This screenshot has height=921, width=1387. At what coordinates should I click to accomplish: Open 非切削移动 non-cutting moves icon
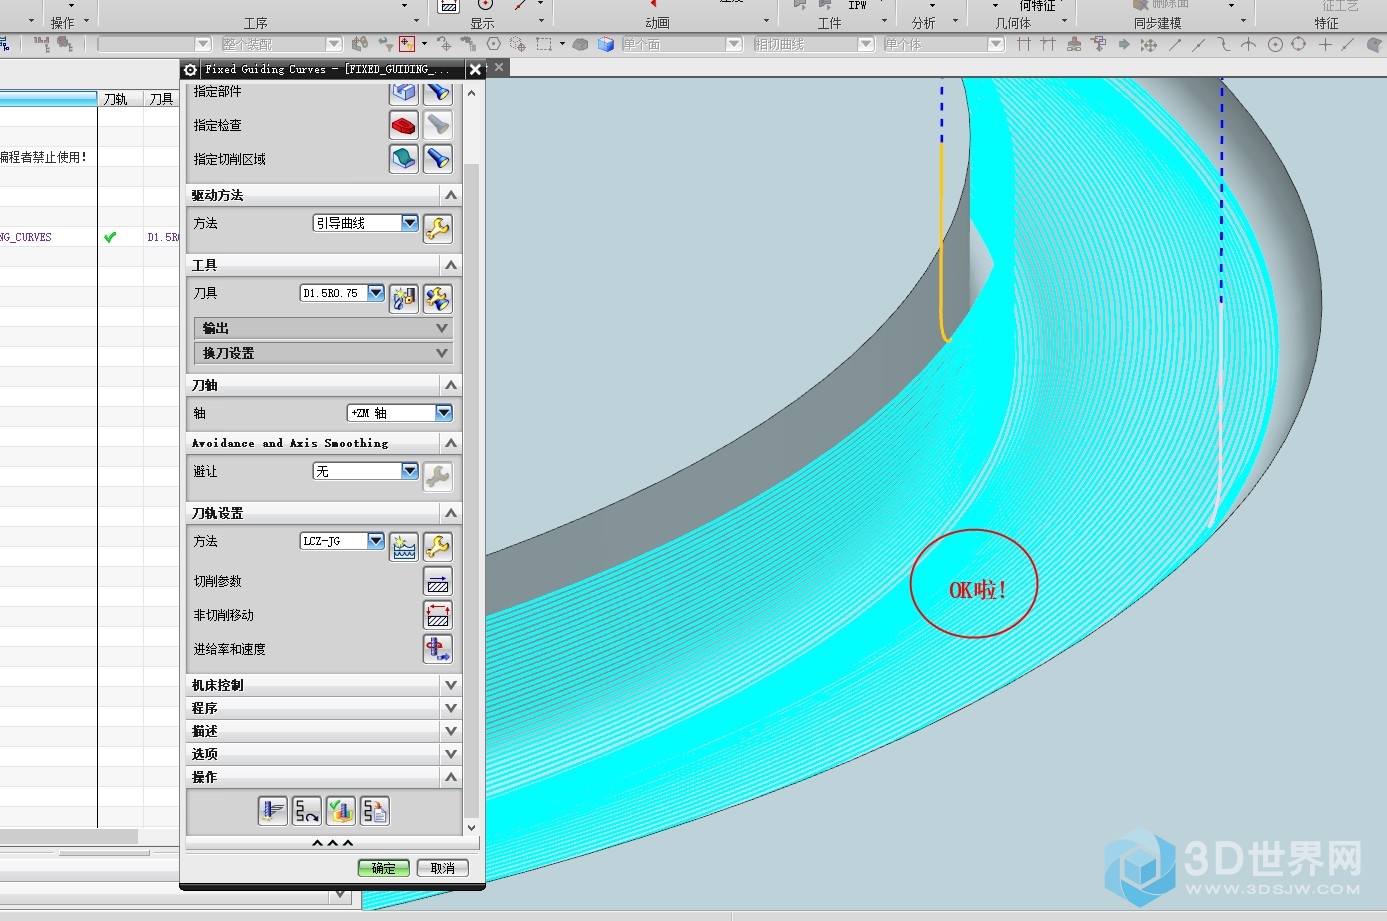point(438,615)
